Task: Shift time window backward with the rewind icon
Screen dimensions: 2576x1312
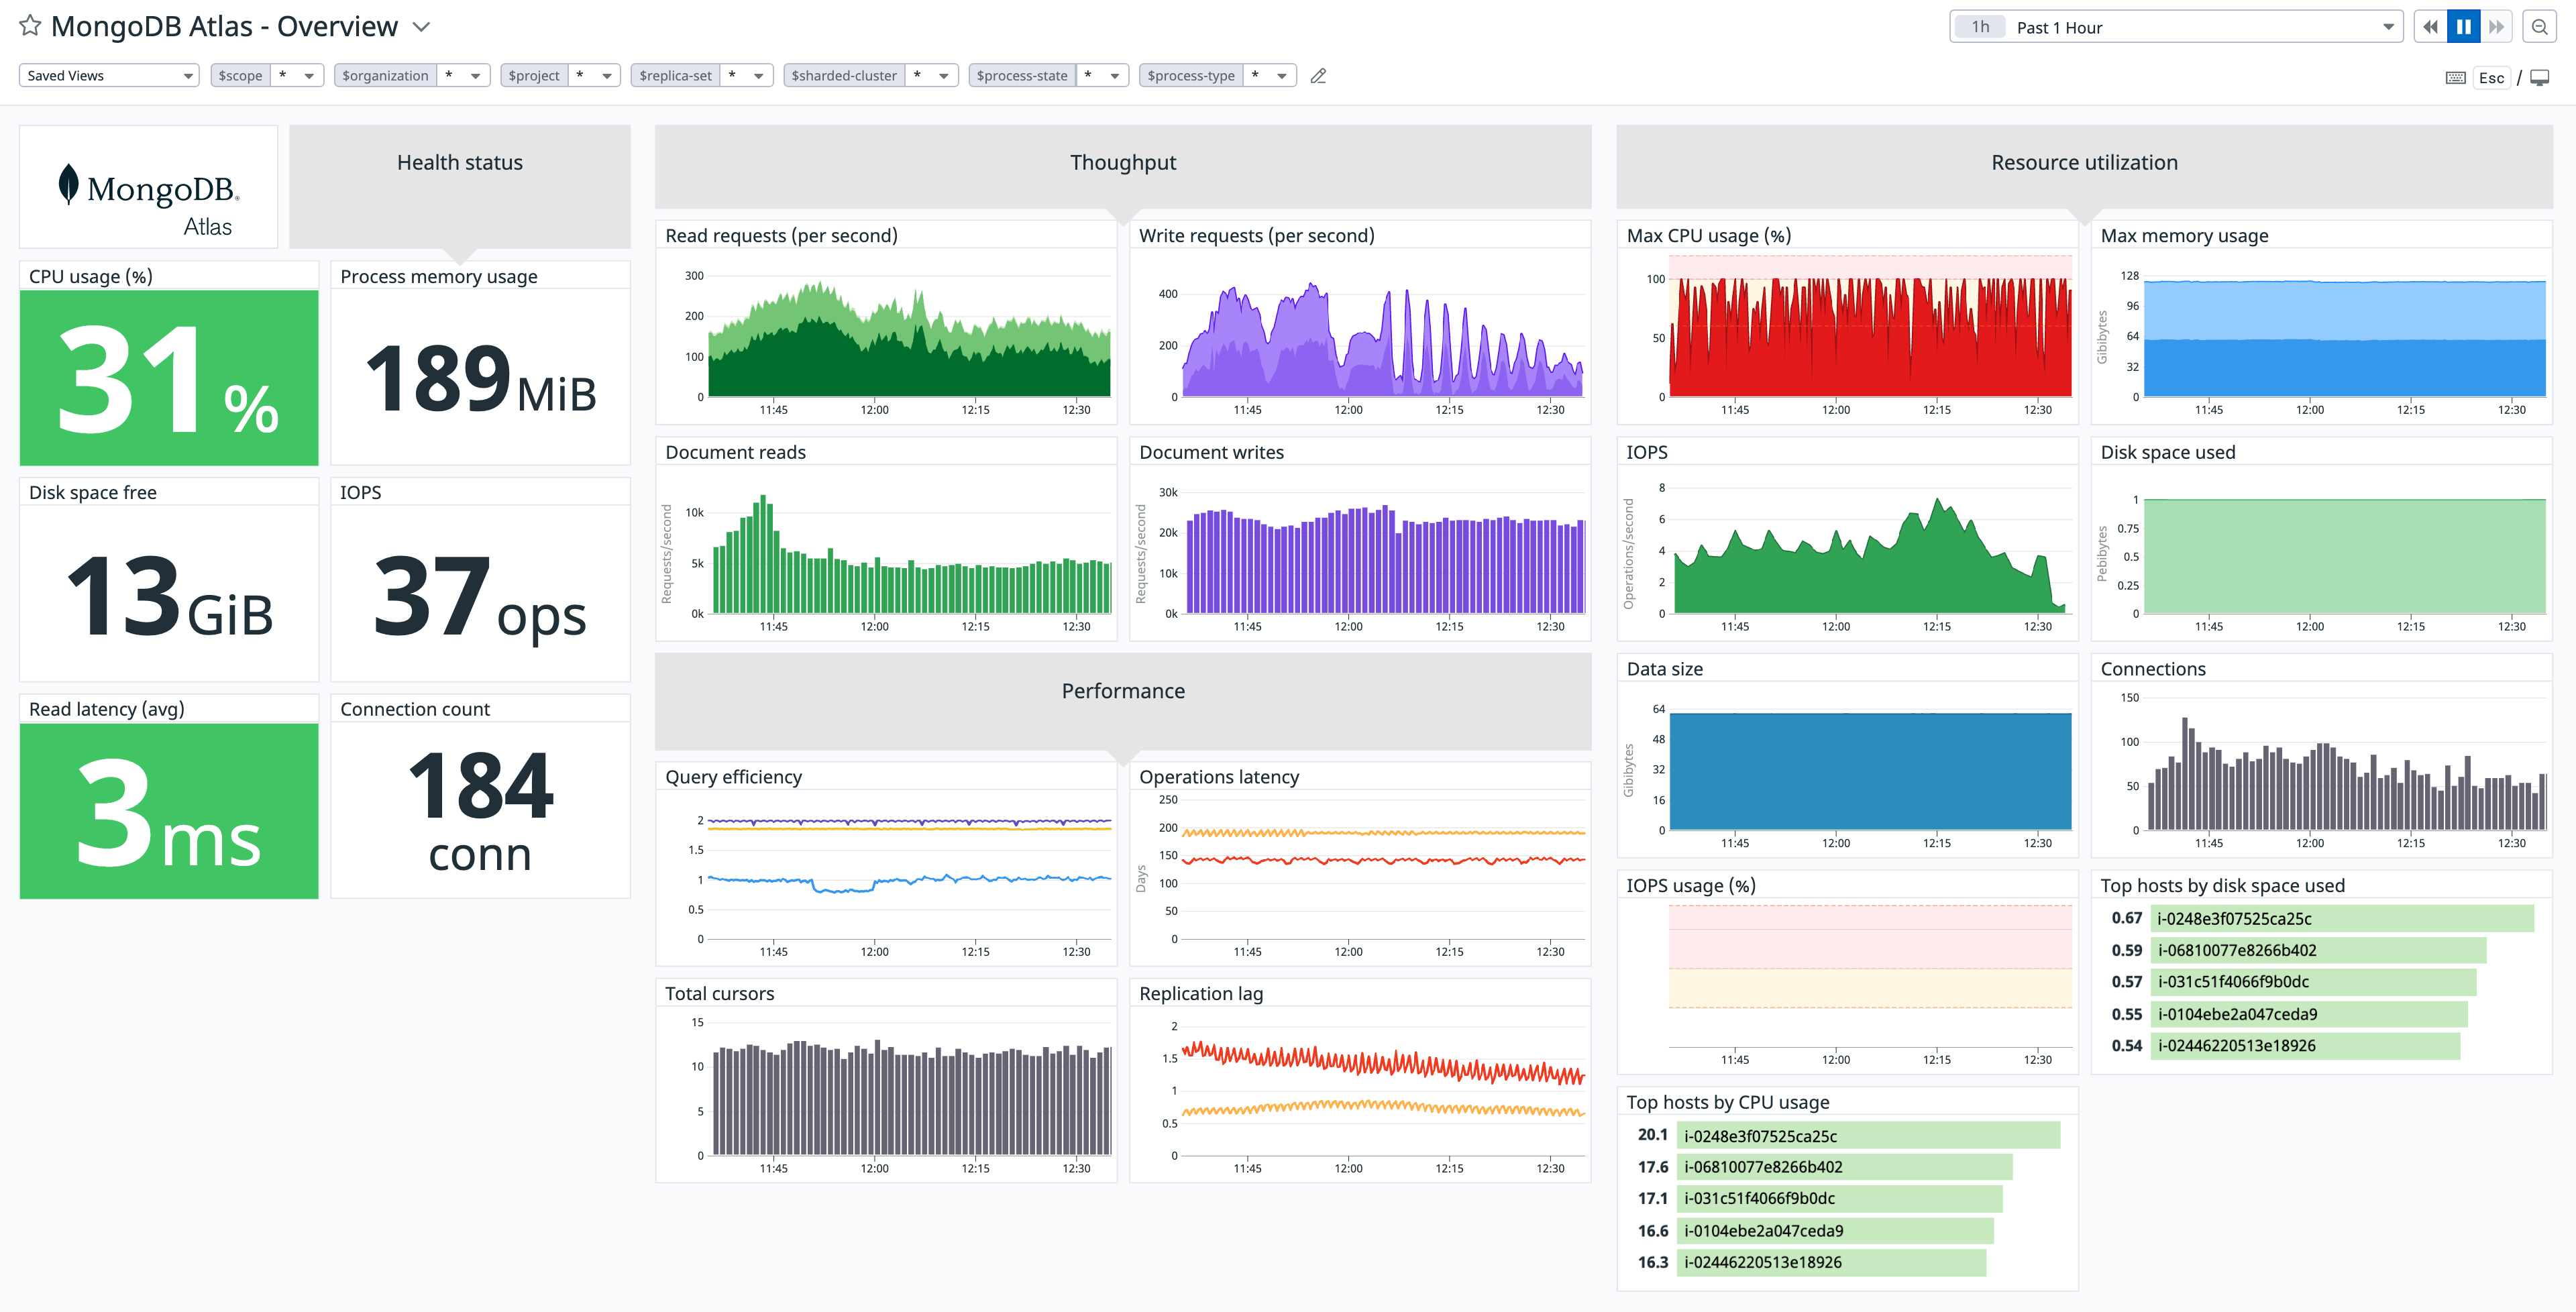Action: tap(2430, 27)
